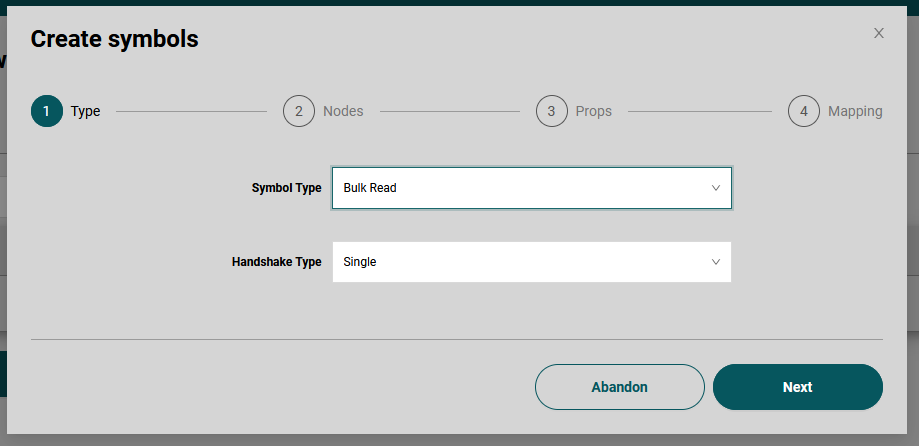Select the Type step label
The image size is (919, 446).
pos(86,111)
